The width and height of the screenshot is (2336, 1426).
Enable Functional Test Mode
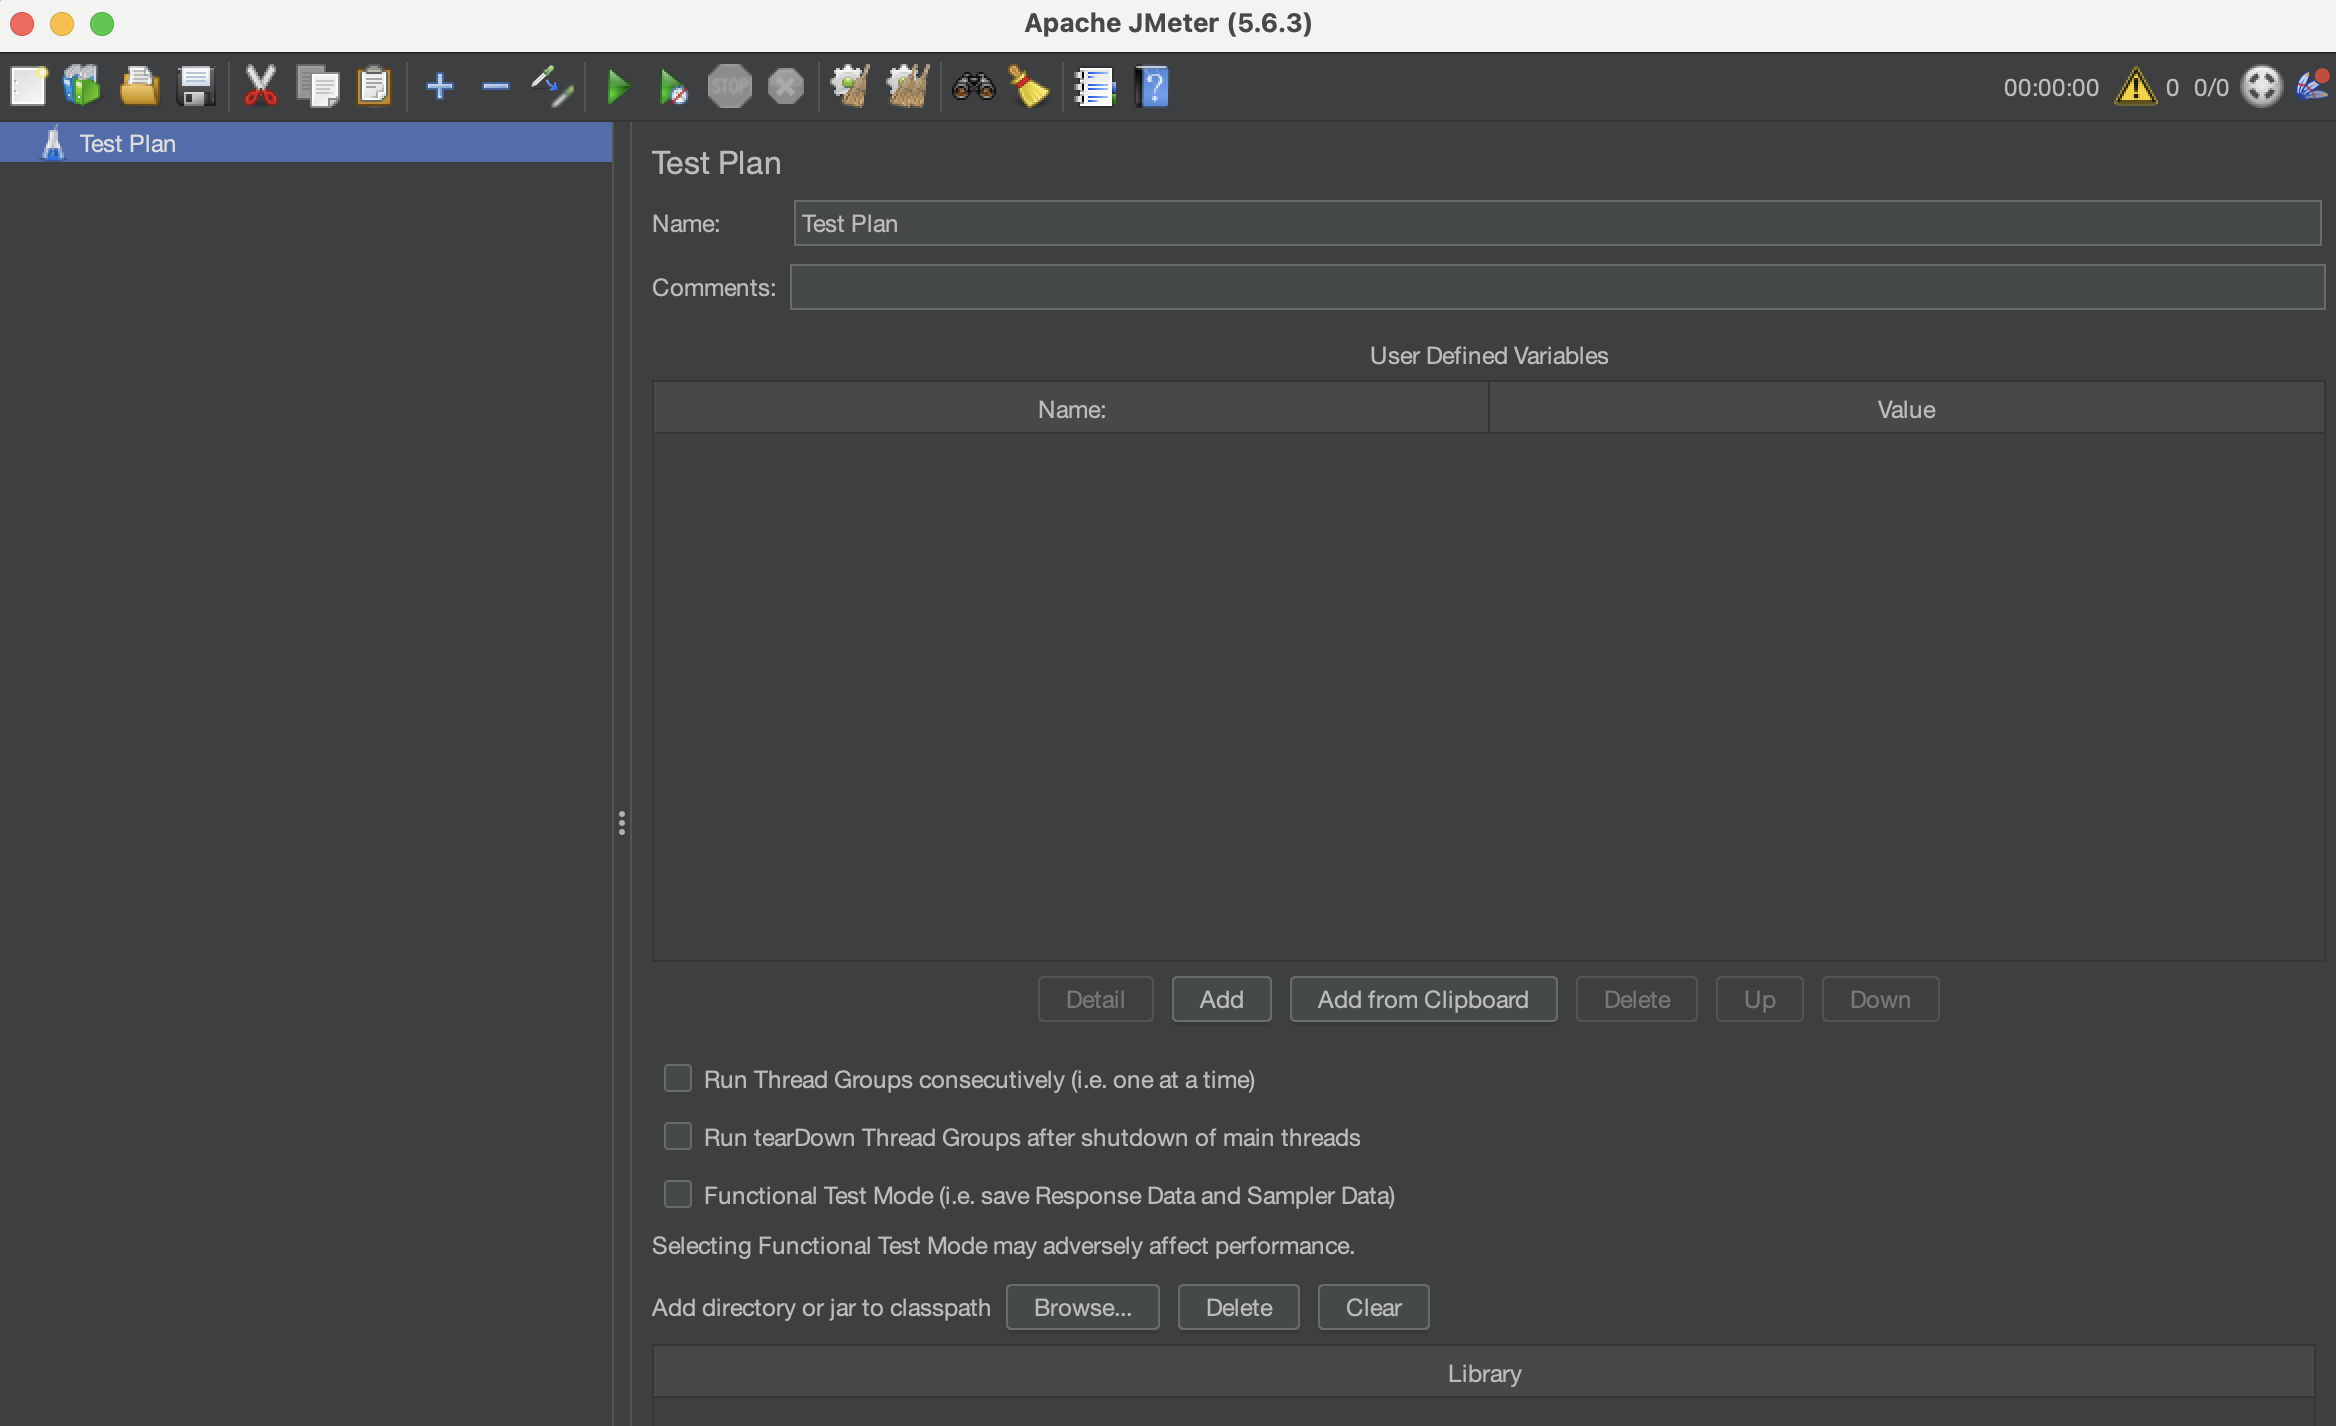(x=678, y=1194)
